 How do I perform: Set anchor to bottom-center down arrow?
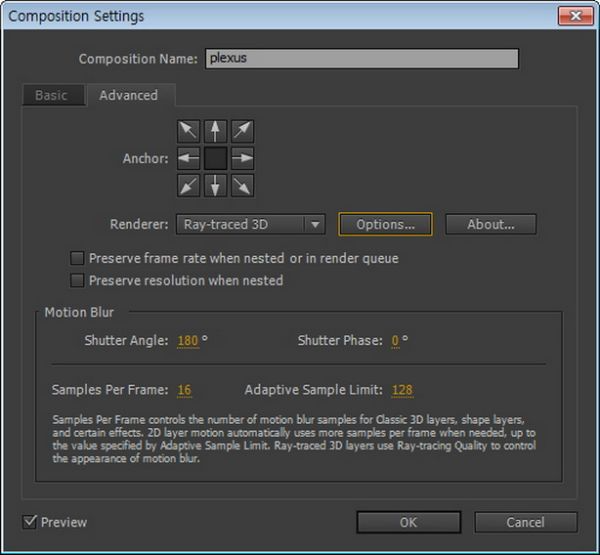(215, 186)
